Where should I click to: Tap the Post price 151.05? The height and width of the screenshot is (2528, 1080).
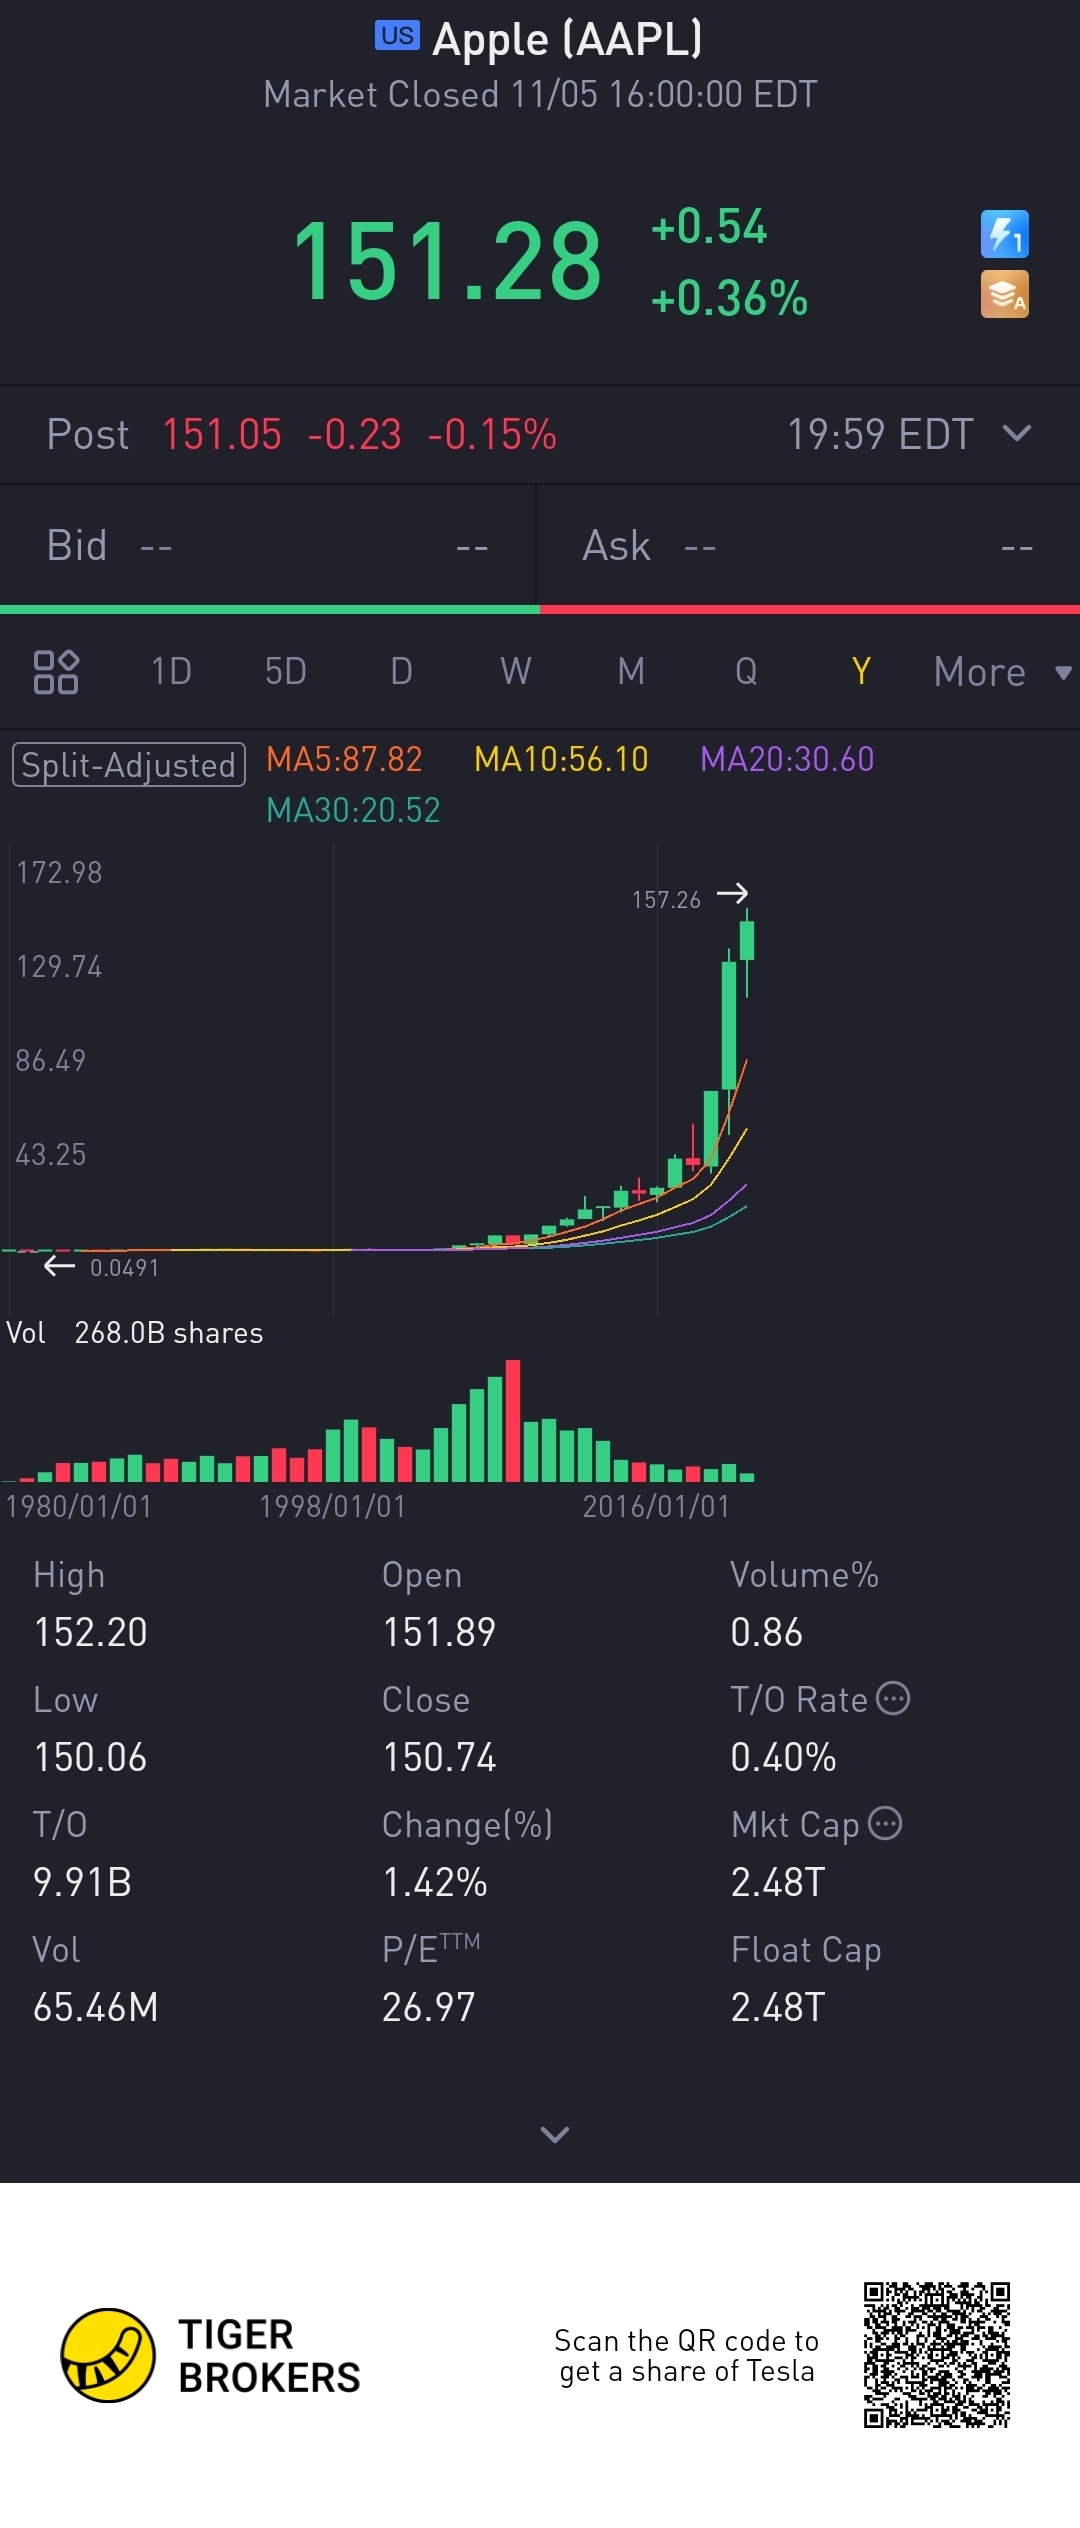pos(222,434)
